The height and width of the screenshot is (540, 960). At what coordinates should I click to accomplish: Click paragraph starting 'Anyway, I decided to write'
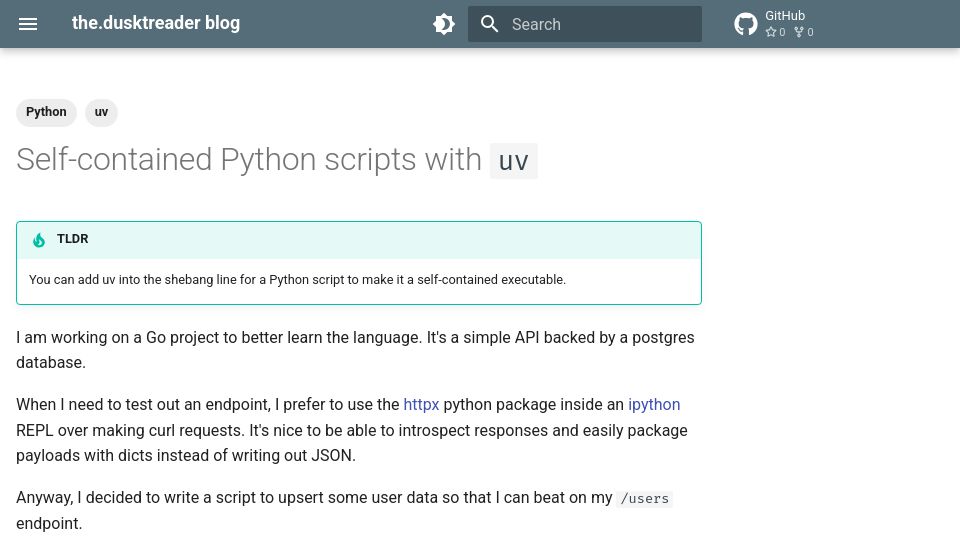[x=345, y=511]
